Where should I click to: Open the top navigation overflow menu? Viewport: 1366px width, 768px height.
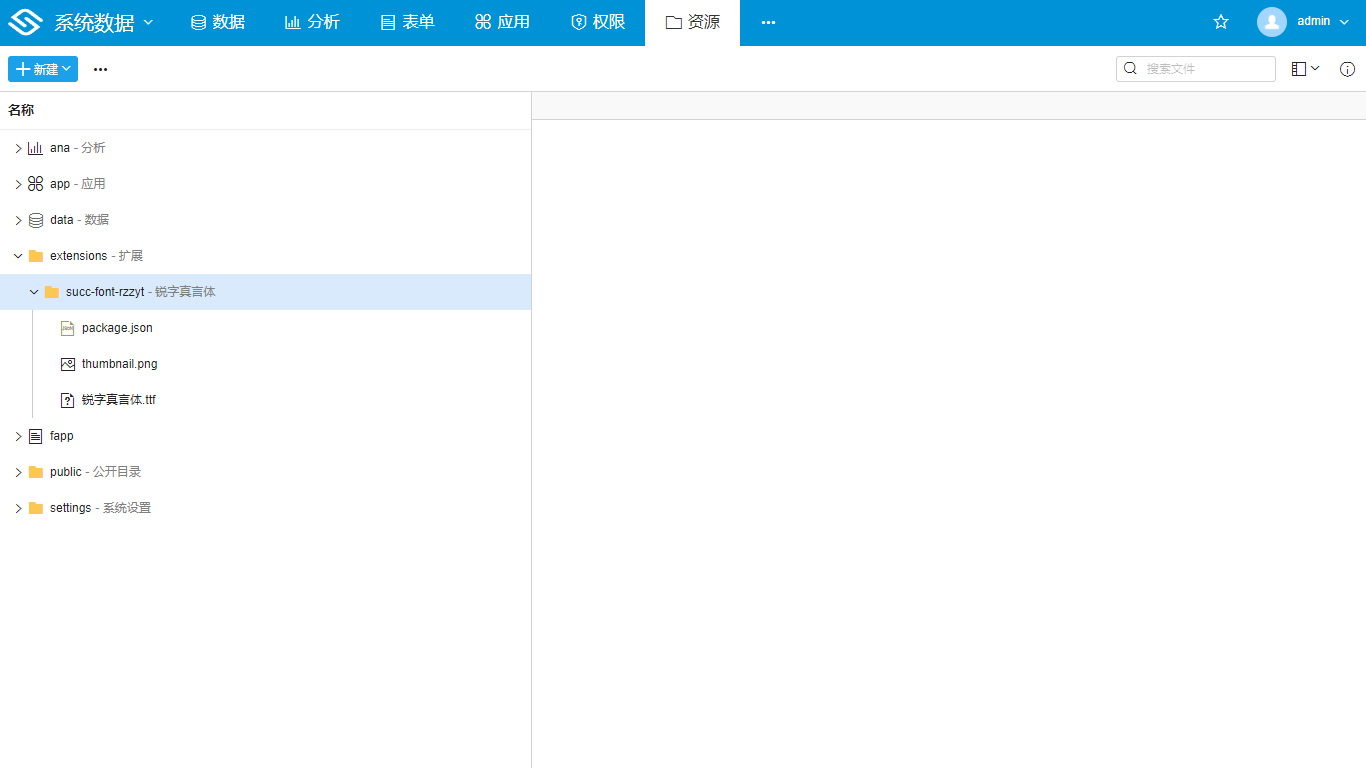[x=768, y=22]
